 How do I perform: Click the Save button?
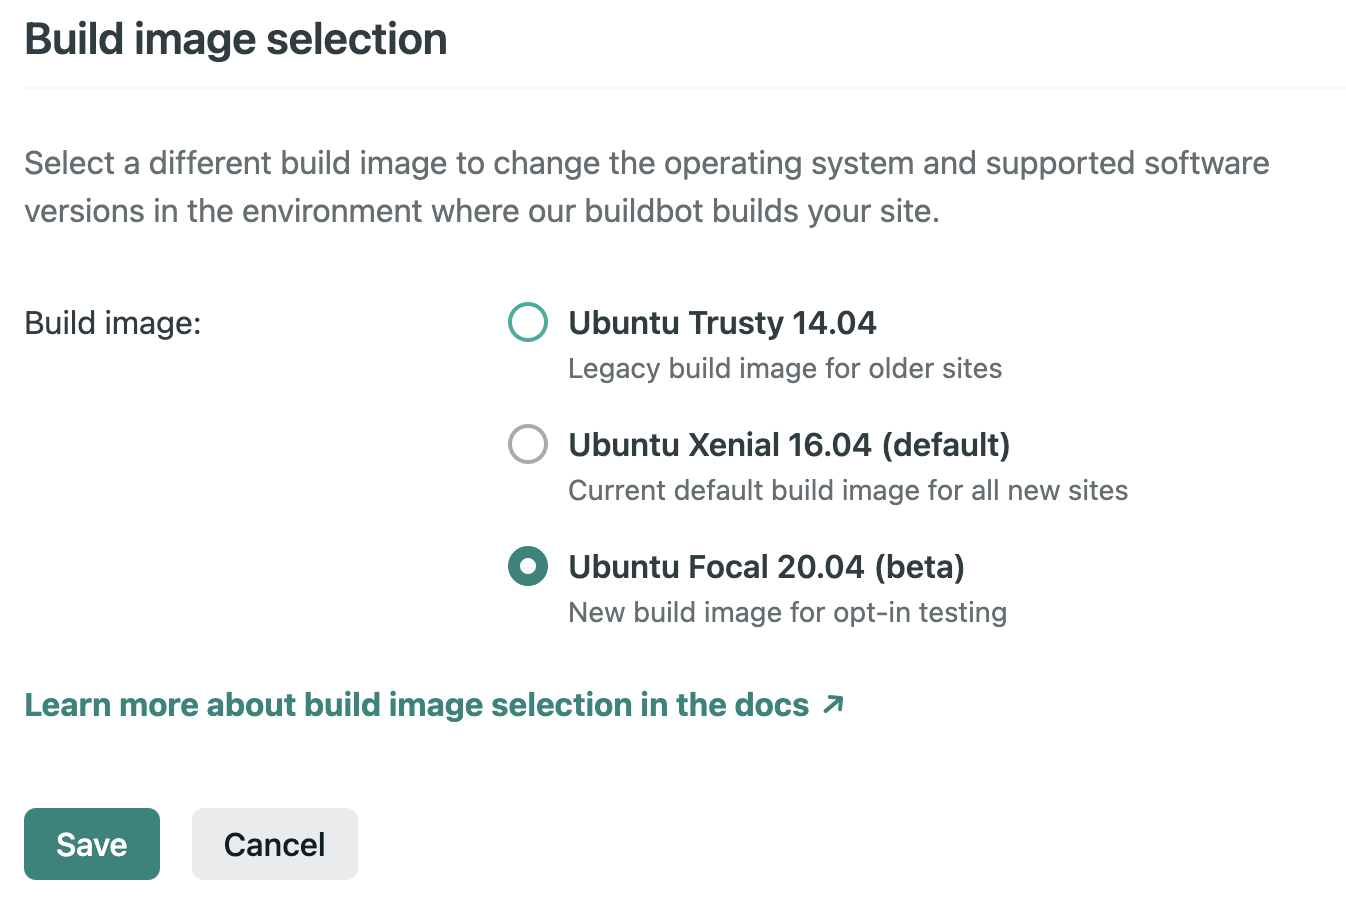[91, 843]
